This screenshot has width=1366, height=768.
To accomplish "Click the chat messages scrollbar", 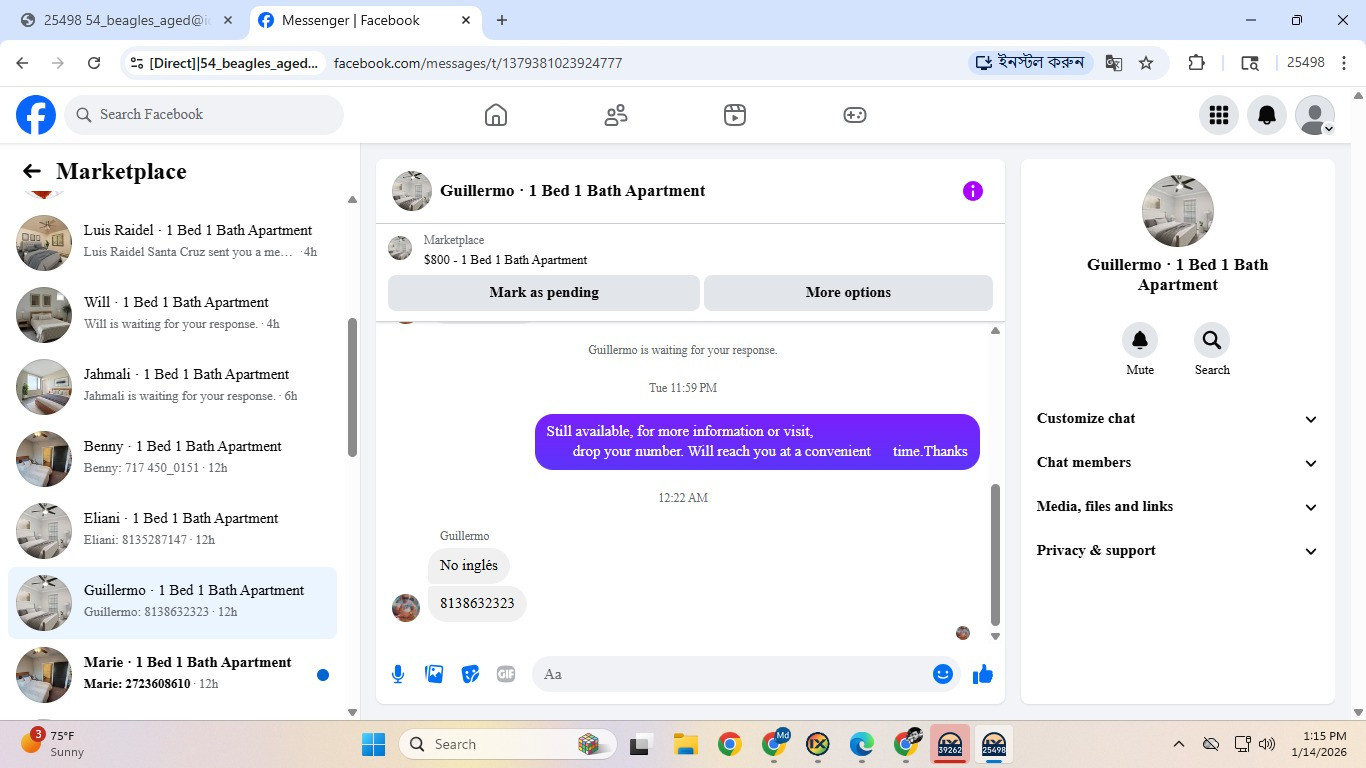I will click(995, 554).
